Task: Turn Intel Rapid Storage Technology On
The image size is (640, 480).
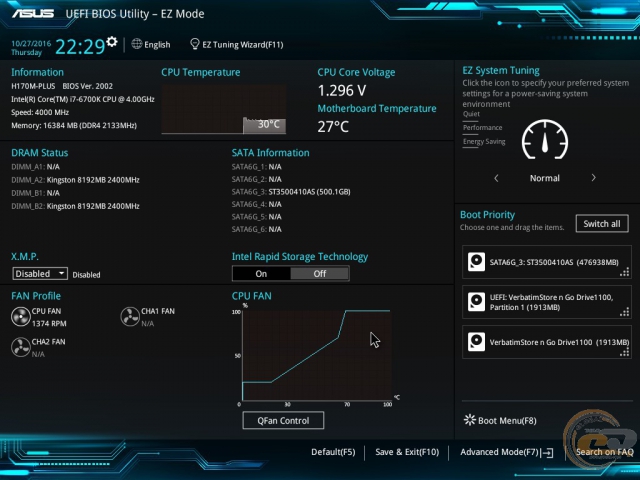Action: click(x=261, y=273)
